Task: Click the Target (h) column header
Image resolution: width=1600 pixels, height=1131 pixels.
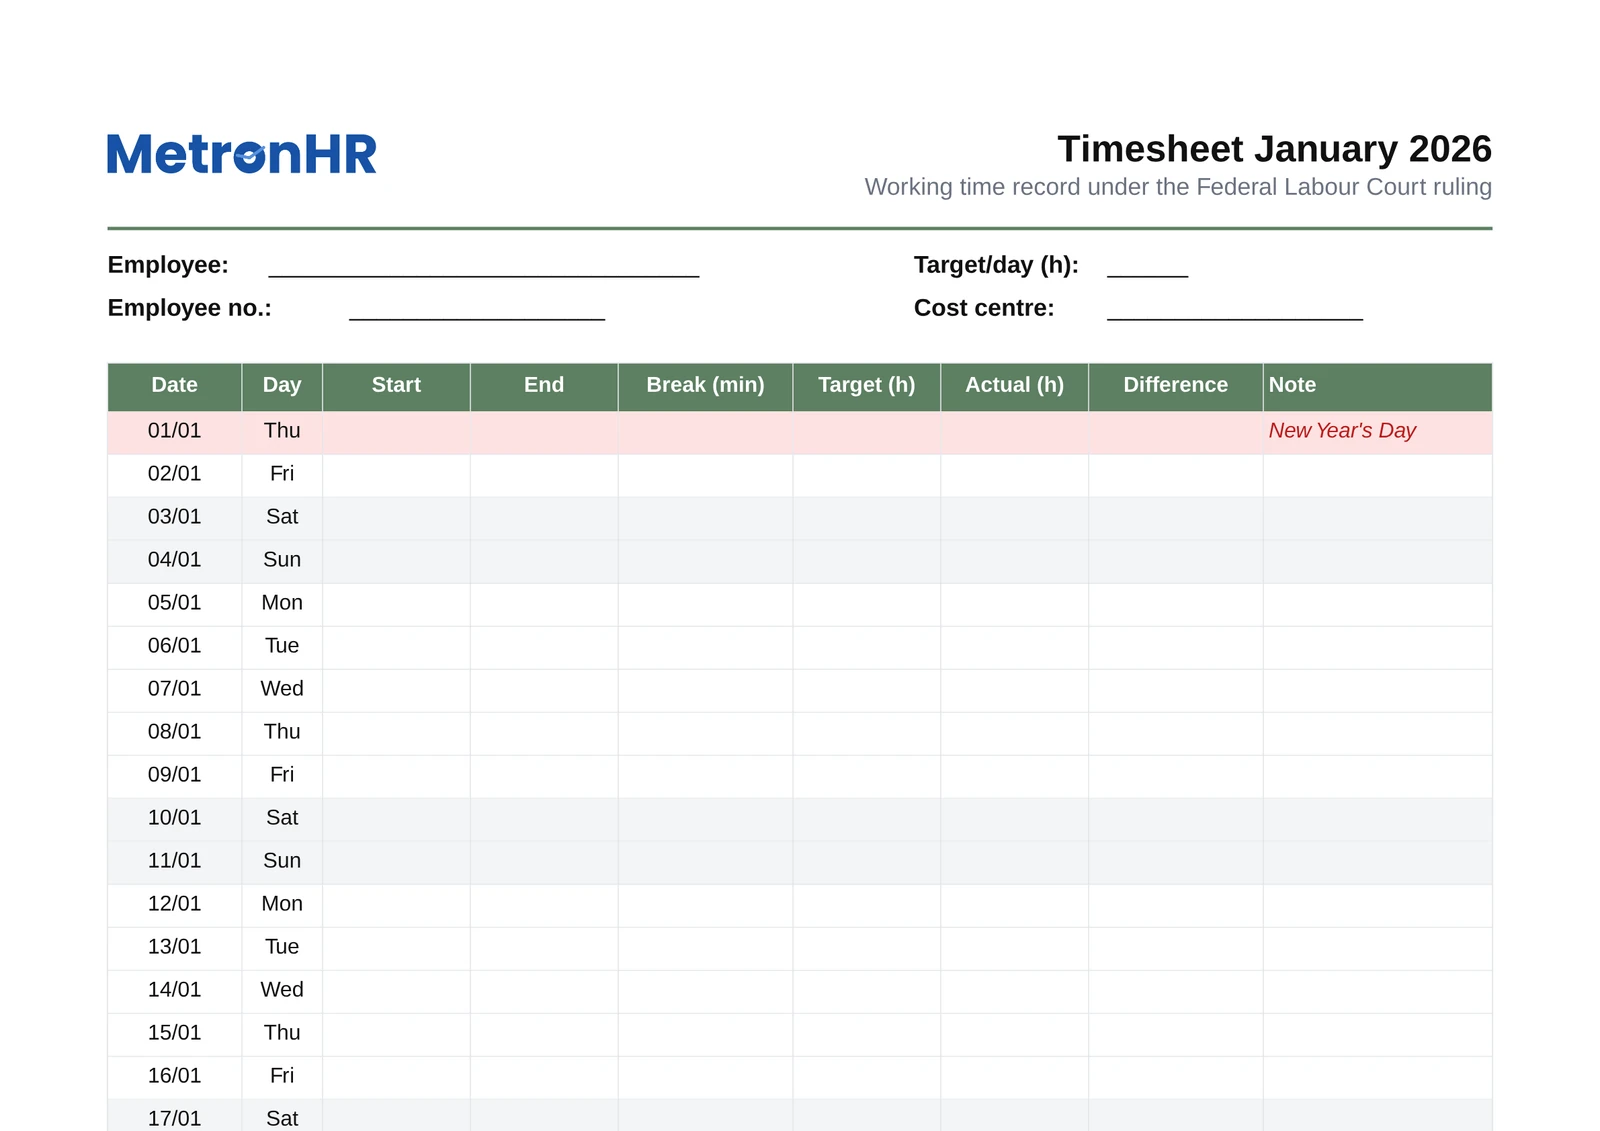Action: tap(867, 386)
